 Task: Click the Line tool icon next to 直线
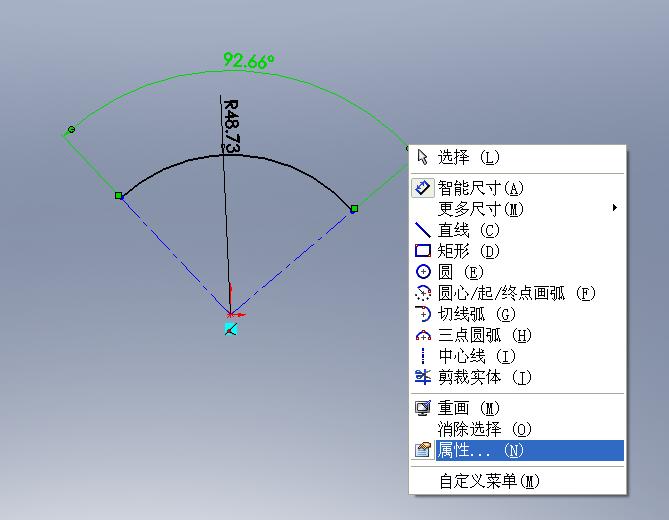tap(423, 230)
